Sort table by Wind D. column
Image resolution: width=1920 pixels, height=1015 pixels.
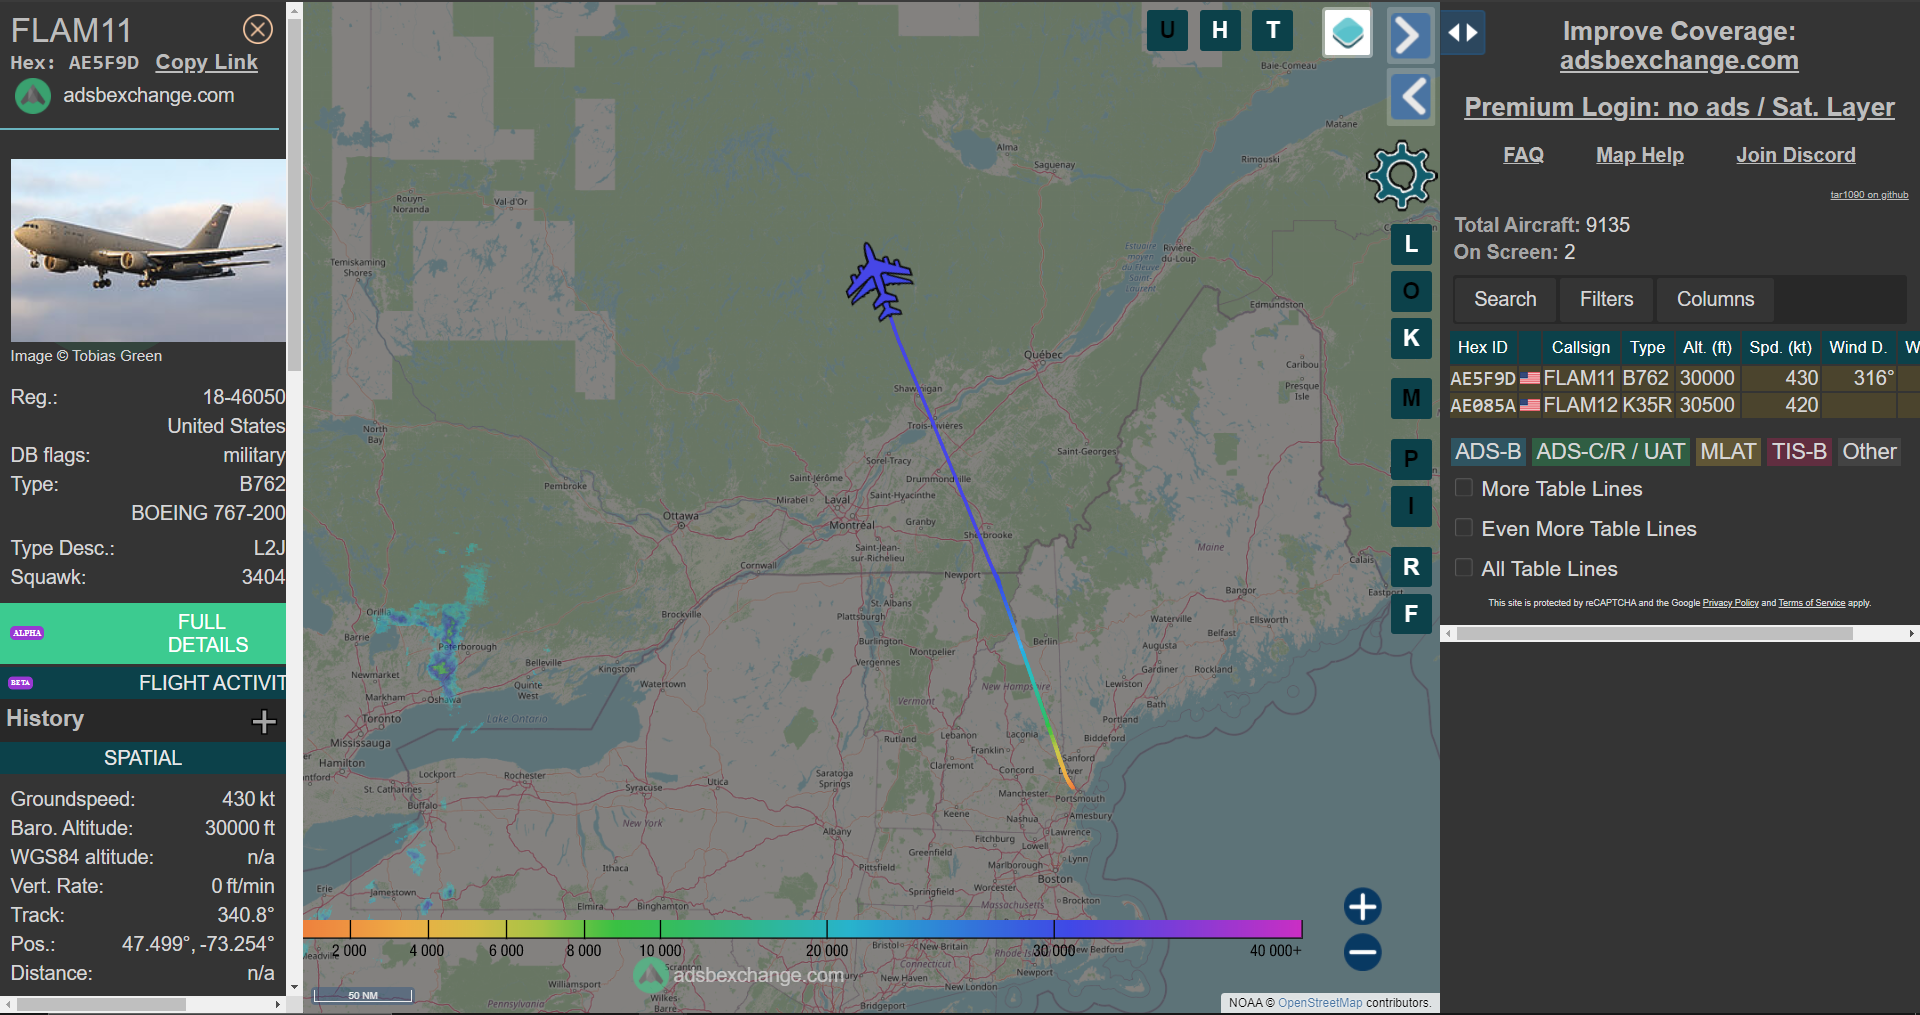point(1857,347)
